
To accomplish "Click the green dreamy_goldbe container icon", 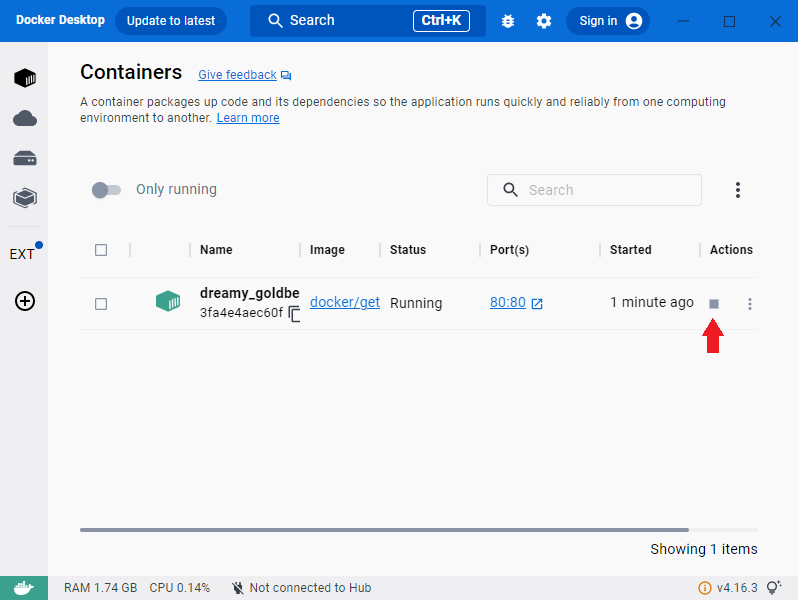I will (x=168, y=301).
